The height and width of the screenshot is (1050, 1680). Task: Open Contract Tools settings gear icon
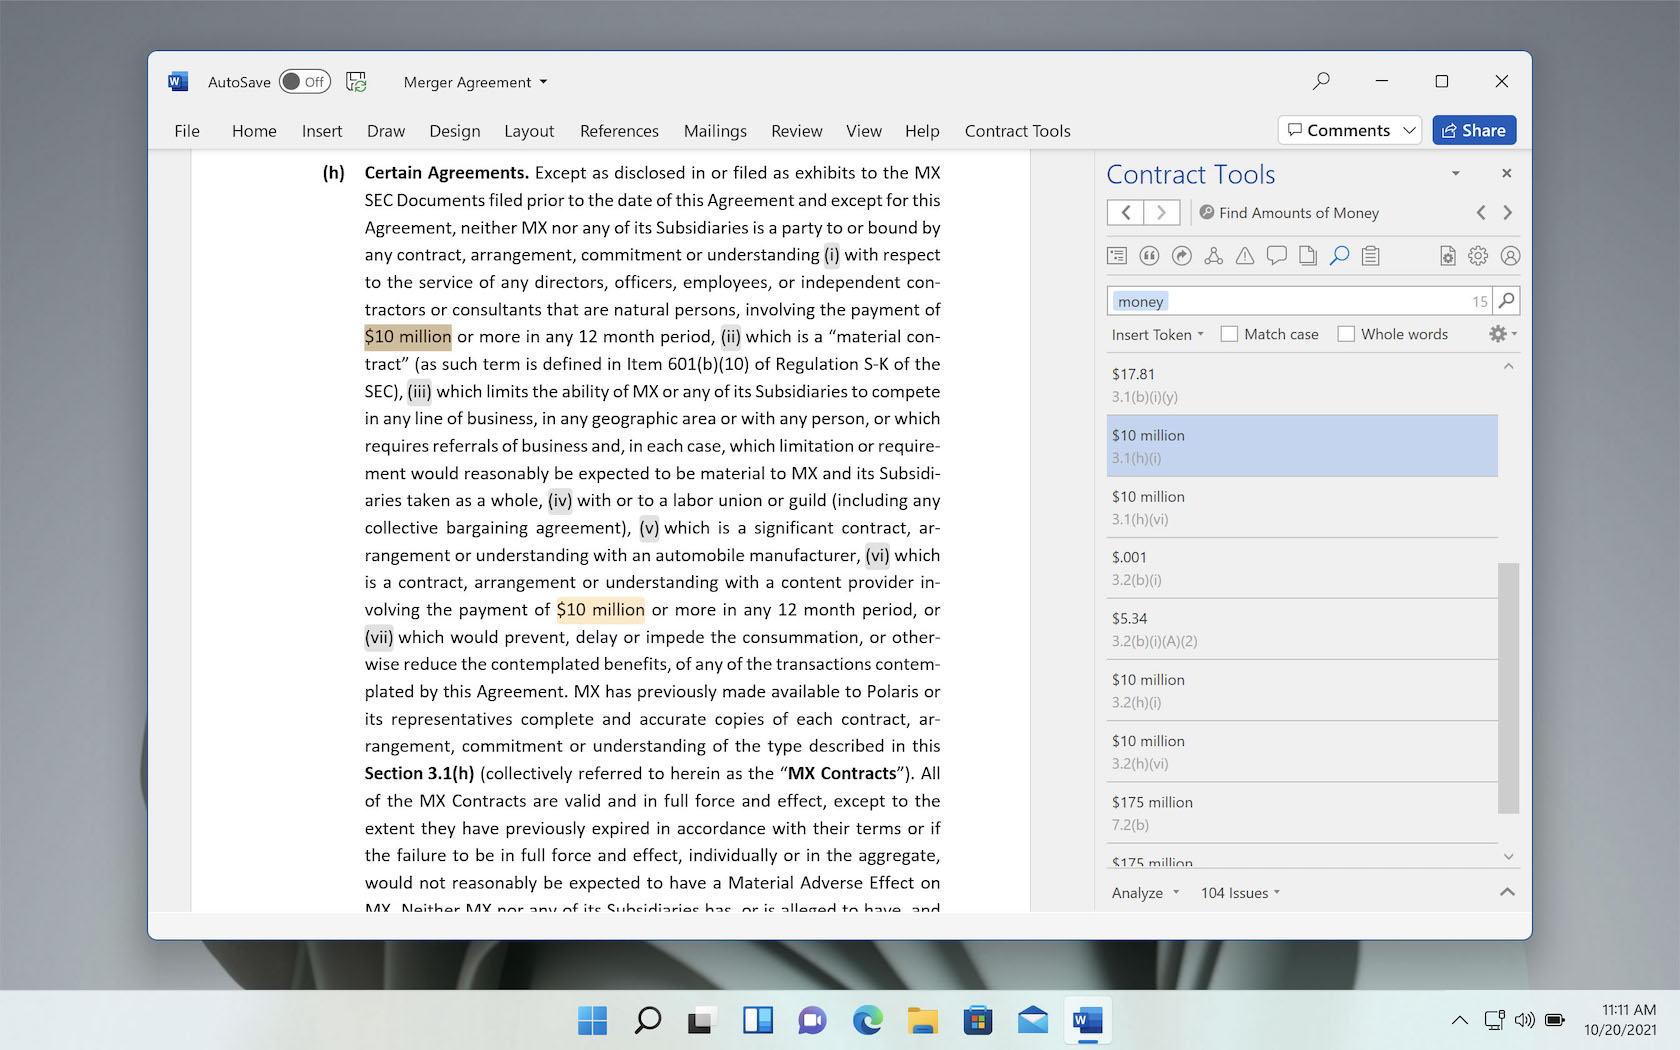click(1478, 256)
